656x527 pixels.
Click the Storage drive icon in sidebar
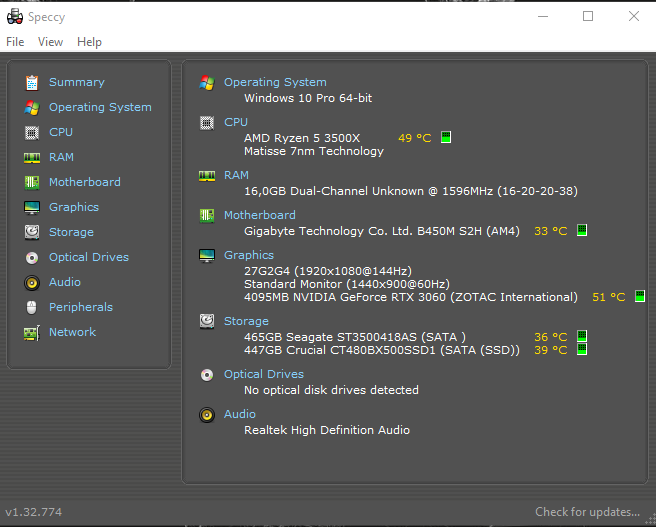click(x=31, y=232)
